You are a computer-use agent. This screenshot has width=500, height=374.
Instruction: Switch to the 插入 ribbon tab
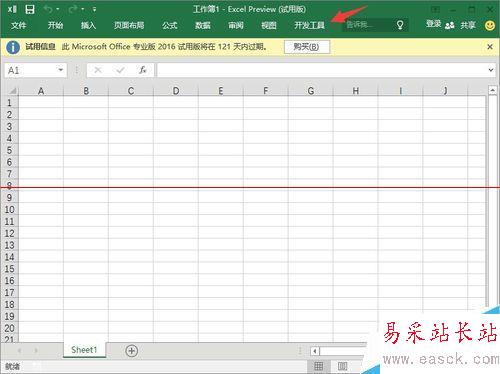pyautogui.click(x=88, y=25)
